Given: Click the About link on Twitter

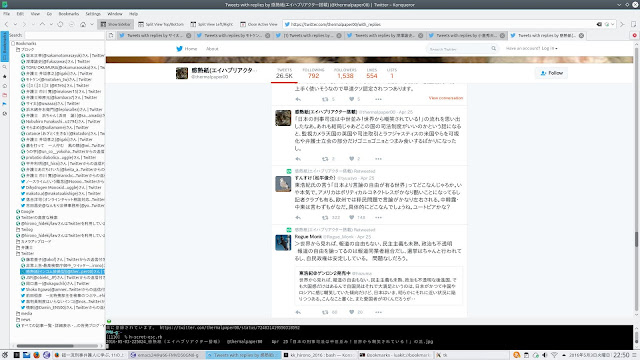Looking at the screenshot, I should coord(212,49).
